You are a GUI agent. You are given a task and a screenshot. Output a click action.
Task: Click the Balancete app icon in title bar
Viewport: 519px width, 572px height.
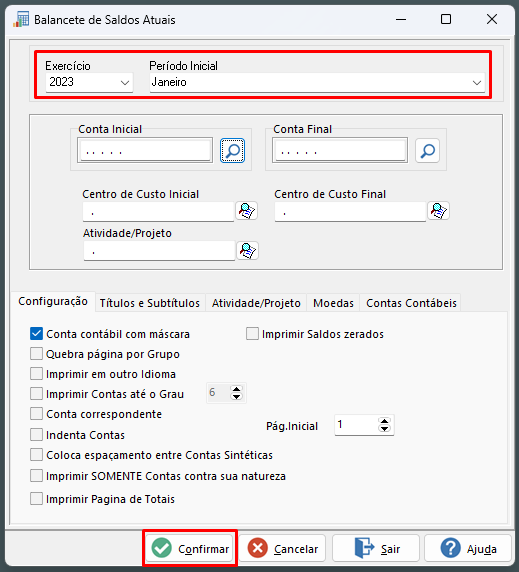pos(21,19)
